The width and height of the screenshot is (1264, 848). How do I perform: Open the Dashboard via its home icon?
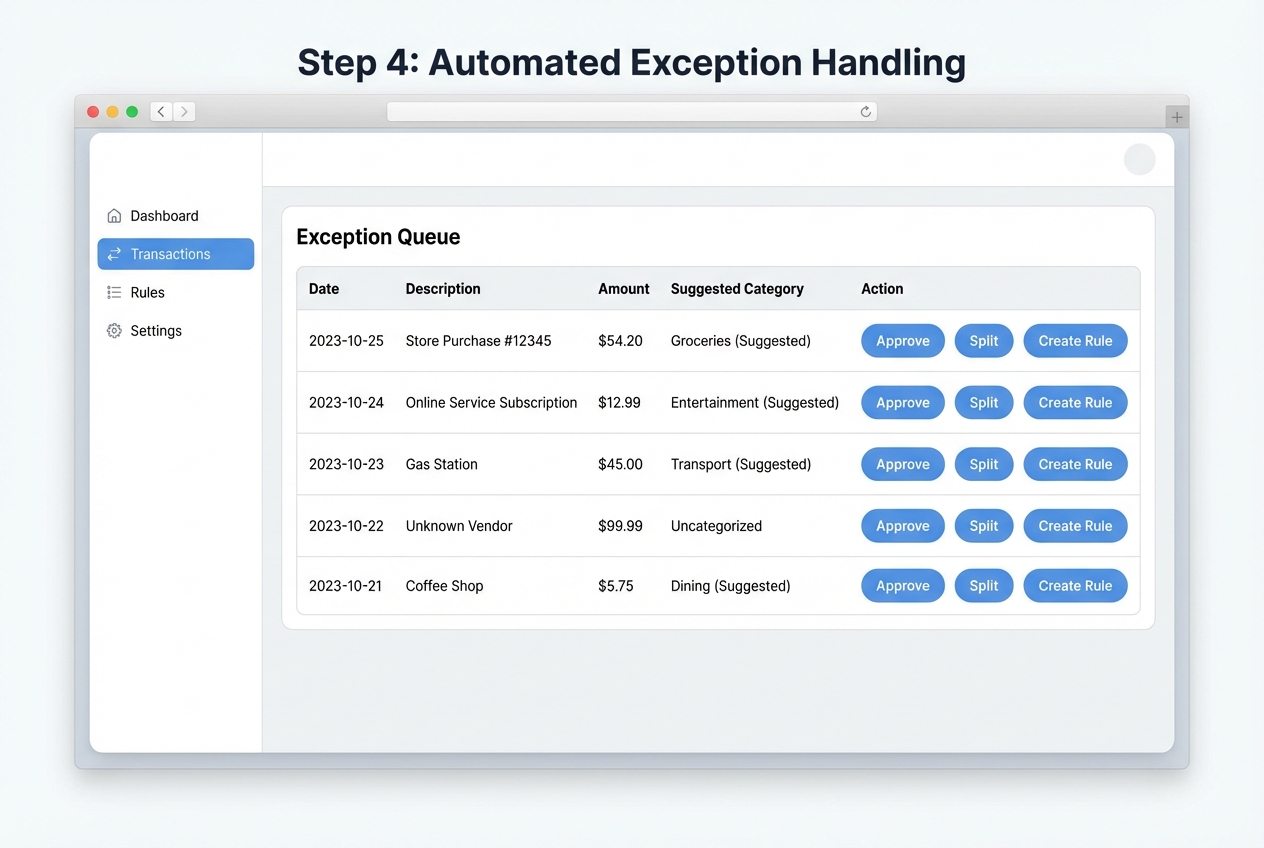pos(113,215)
